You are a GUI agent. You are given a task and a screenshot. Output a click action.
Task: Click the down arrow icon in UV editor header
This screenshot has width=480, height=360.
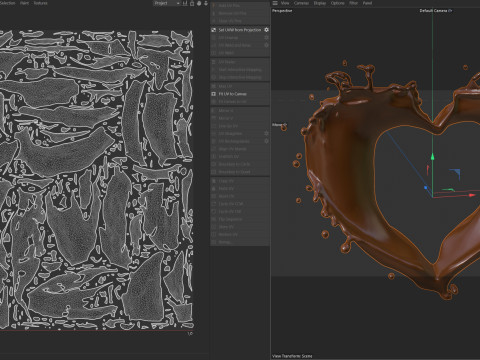click(206, 3)
